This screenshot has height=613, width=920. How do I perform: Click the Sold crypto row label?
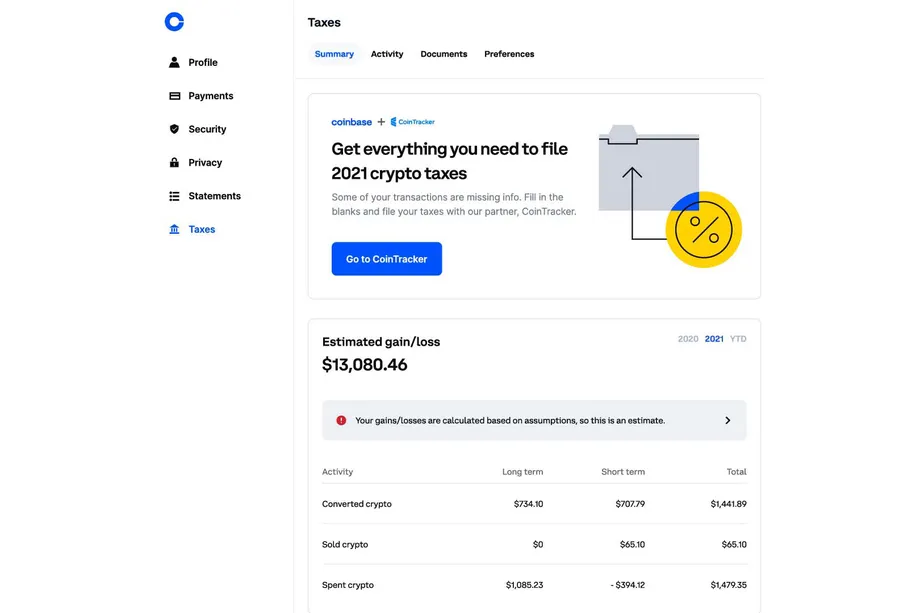click(345, 544)
